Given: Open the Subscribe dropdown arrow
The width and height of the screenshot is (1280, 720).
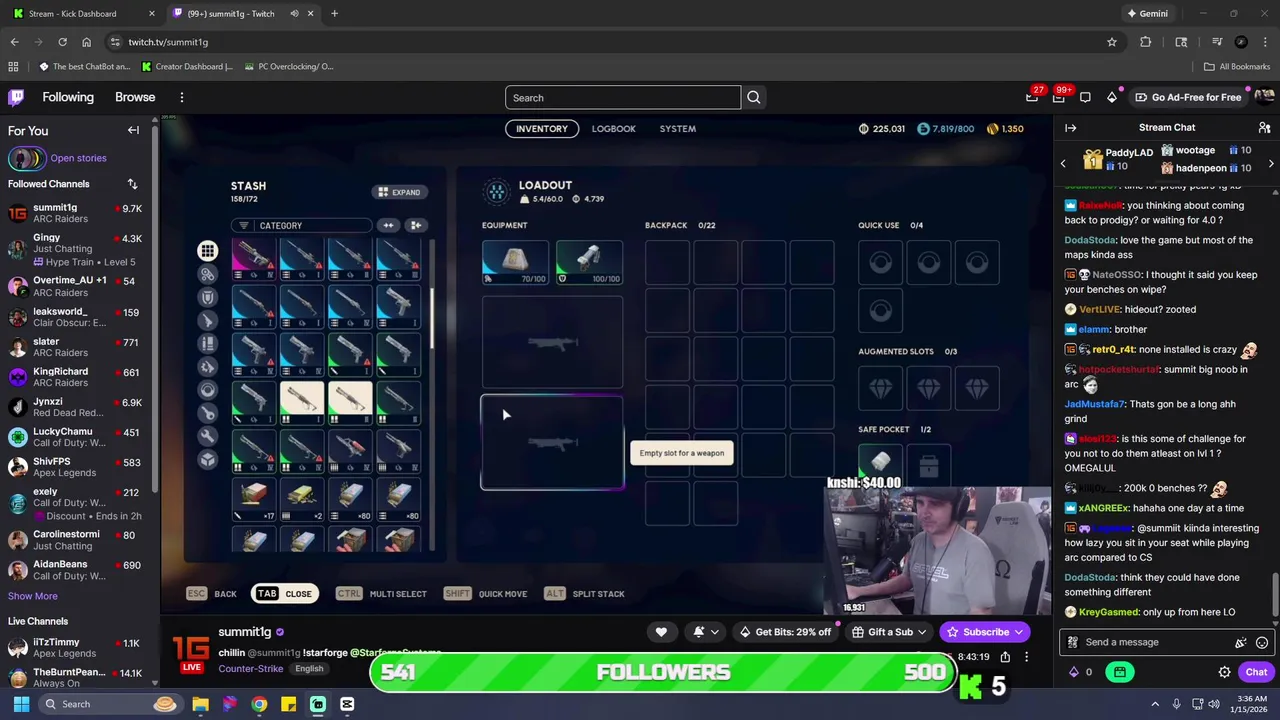Looking at the screenshot, I should (x=1019, y=632).
